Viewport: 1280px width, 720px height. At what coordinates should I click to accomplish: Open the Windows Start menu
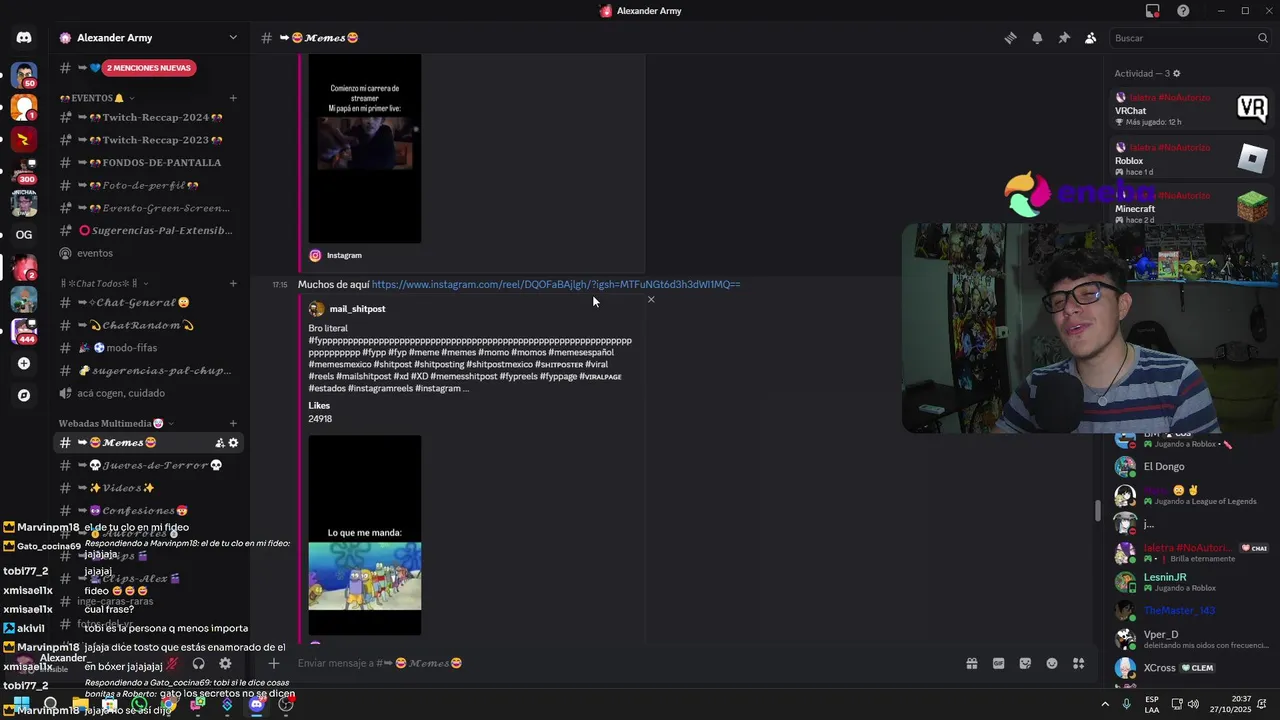pos(20,704)
